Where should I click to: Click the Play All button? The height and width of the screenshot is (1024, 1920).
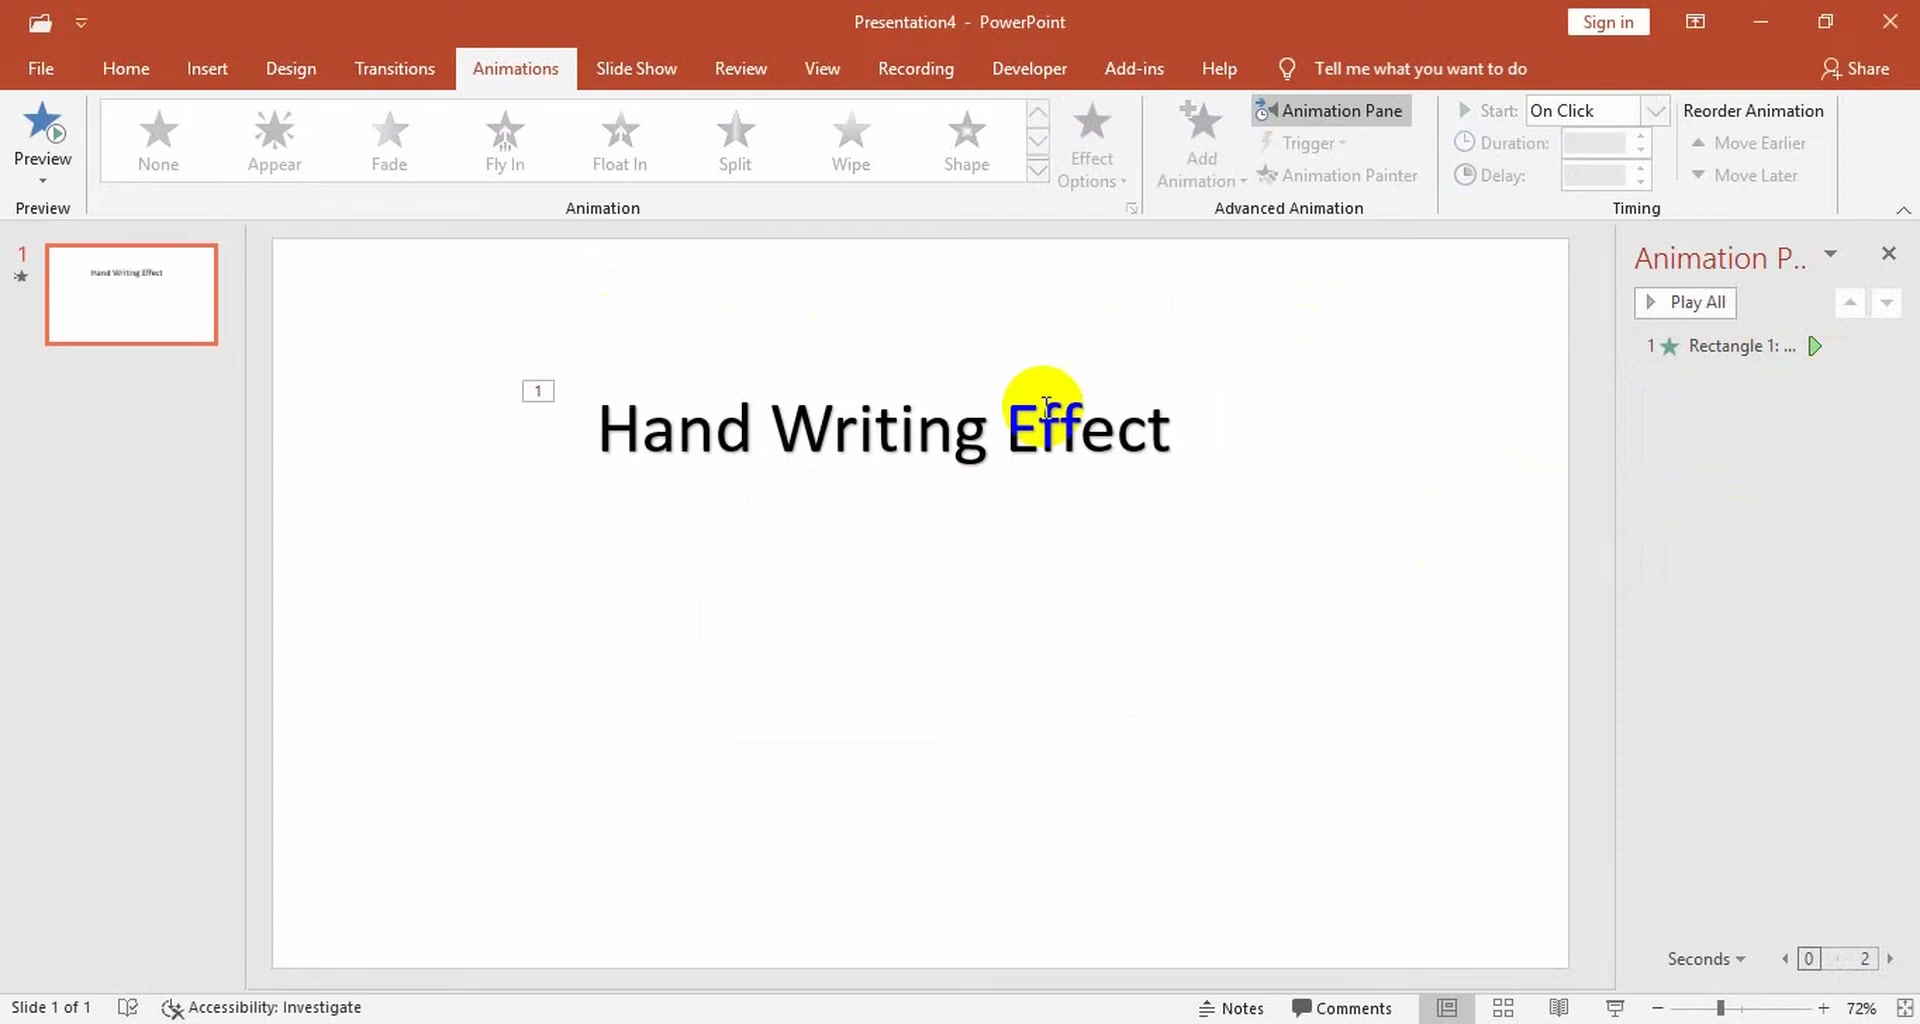pyautogui.click(x=1684, y=302)
